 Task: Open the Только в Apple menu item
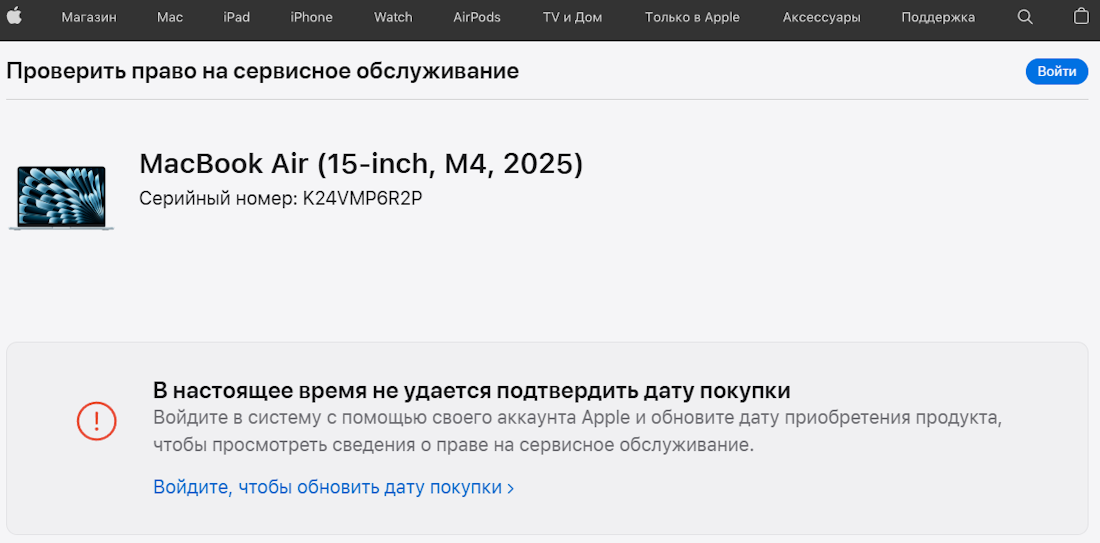[692, 18]
